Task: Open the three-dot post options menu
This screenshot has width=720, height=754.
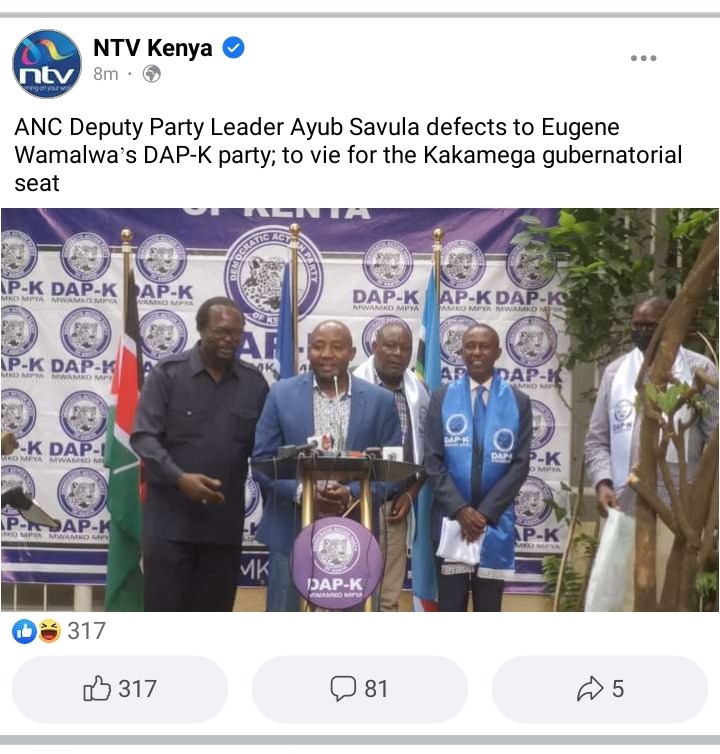Action: [644, 58]
